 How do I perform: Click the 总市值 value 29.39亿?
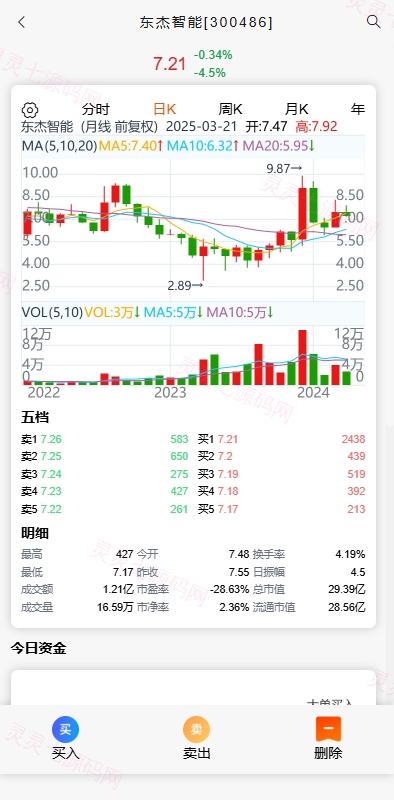tap(347, 590)
